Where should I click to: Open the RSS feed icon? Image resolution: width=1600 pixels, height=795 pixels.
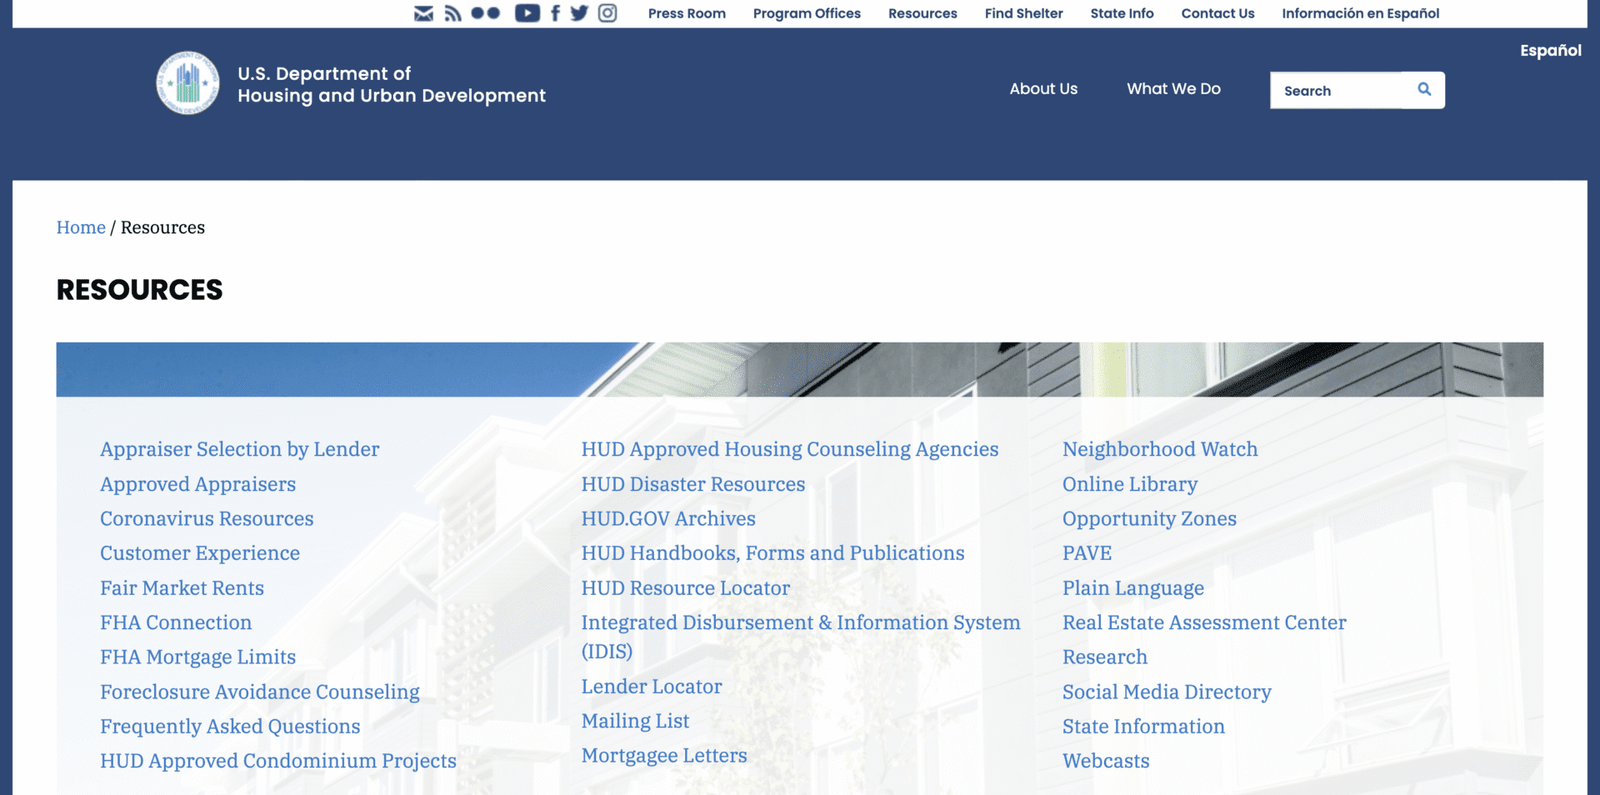(453, 13)
